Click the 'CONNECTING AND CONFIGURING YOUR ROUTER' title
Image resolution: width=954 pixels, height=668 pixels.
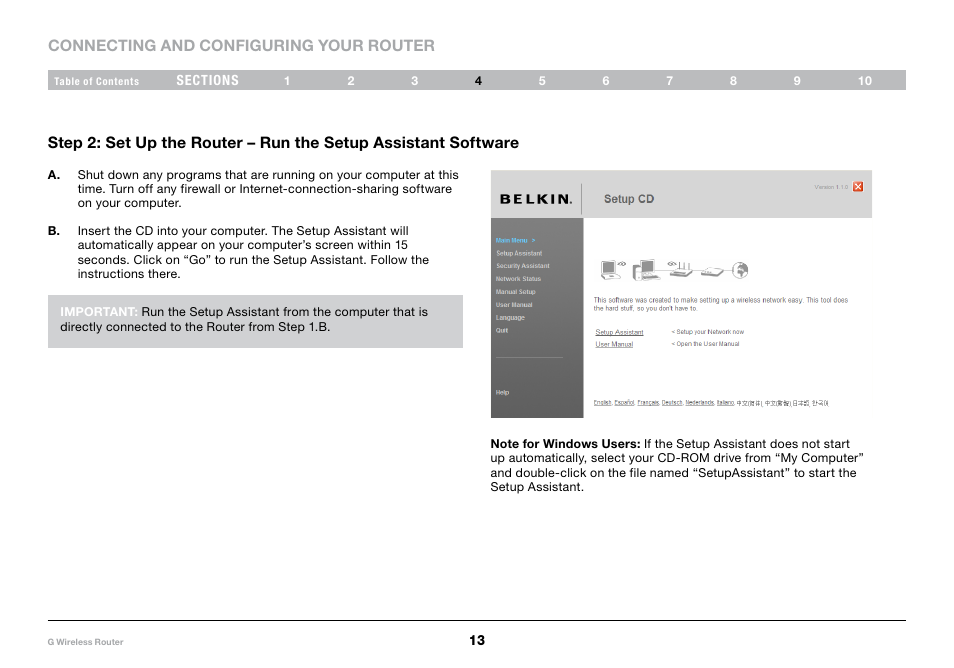[241, 46]
